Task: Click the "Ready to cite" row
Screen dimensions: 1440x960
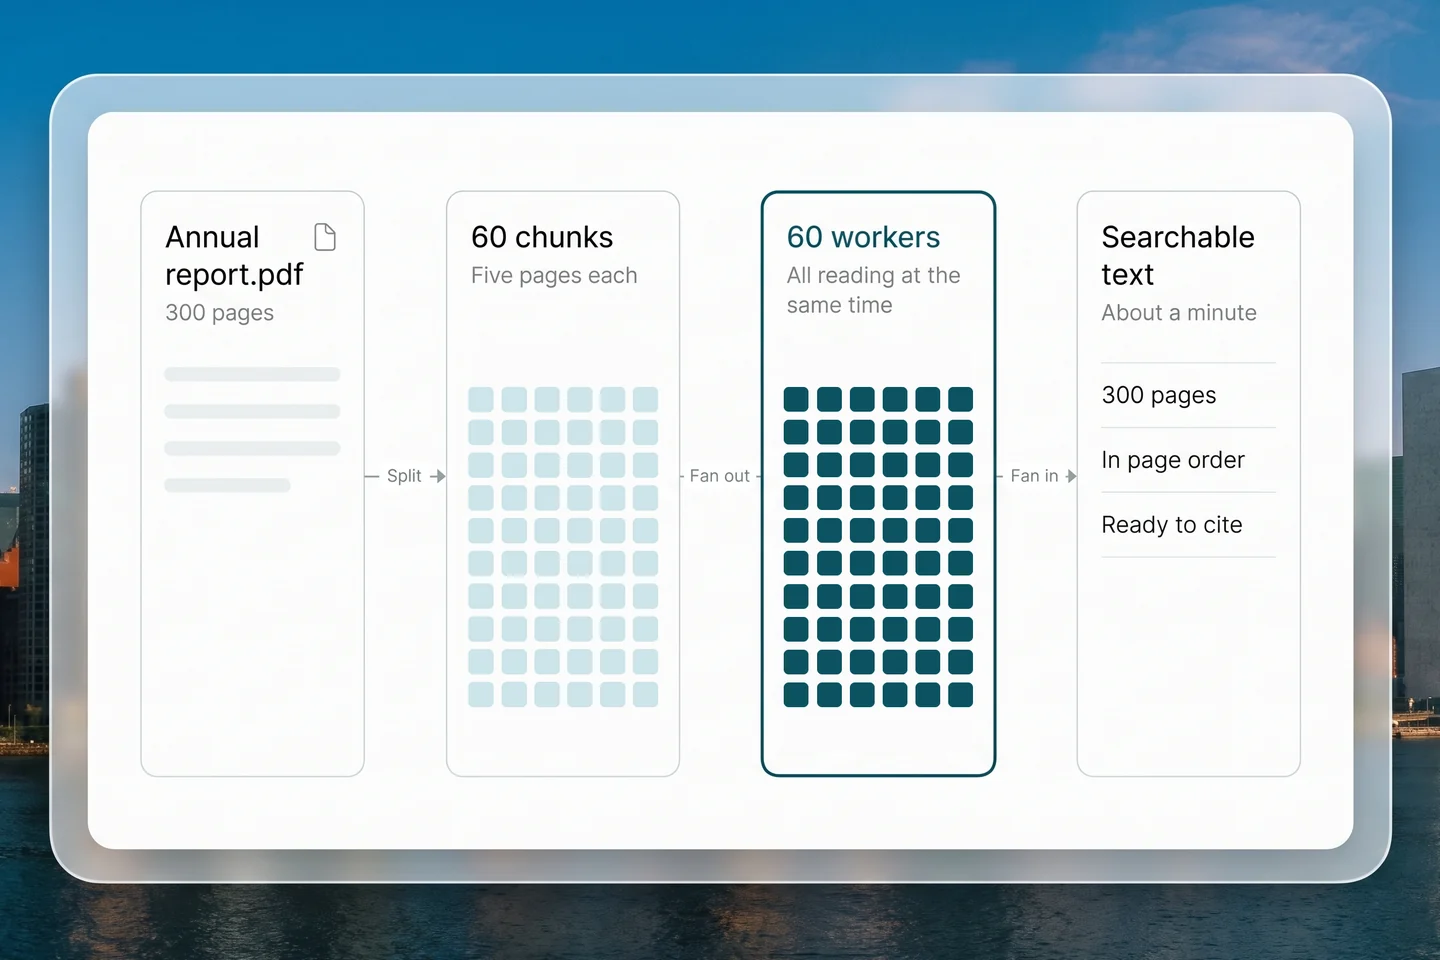Action: coord(1188,525)
